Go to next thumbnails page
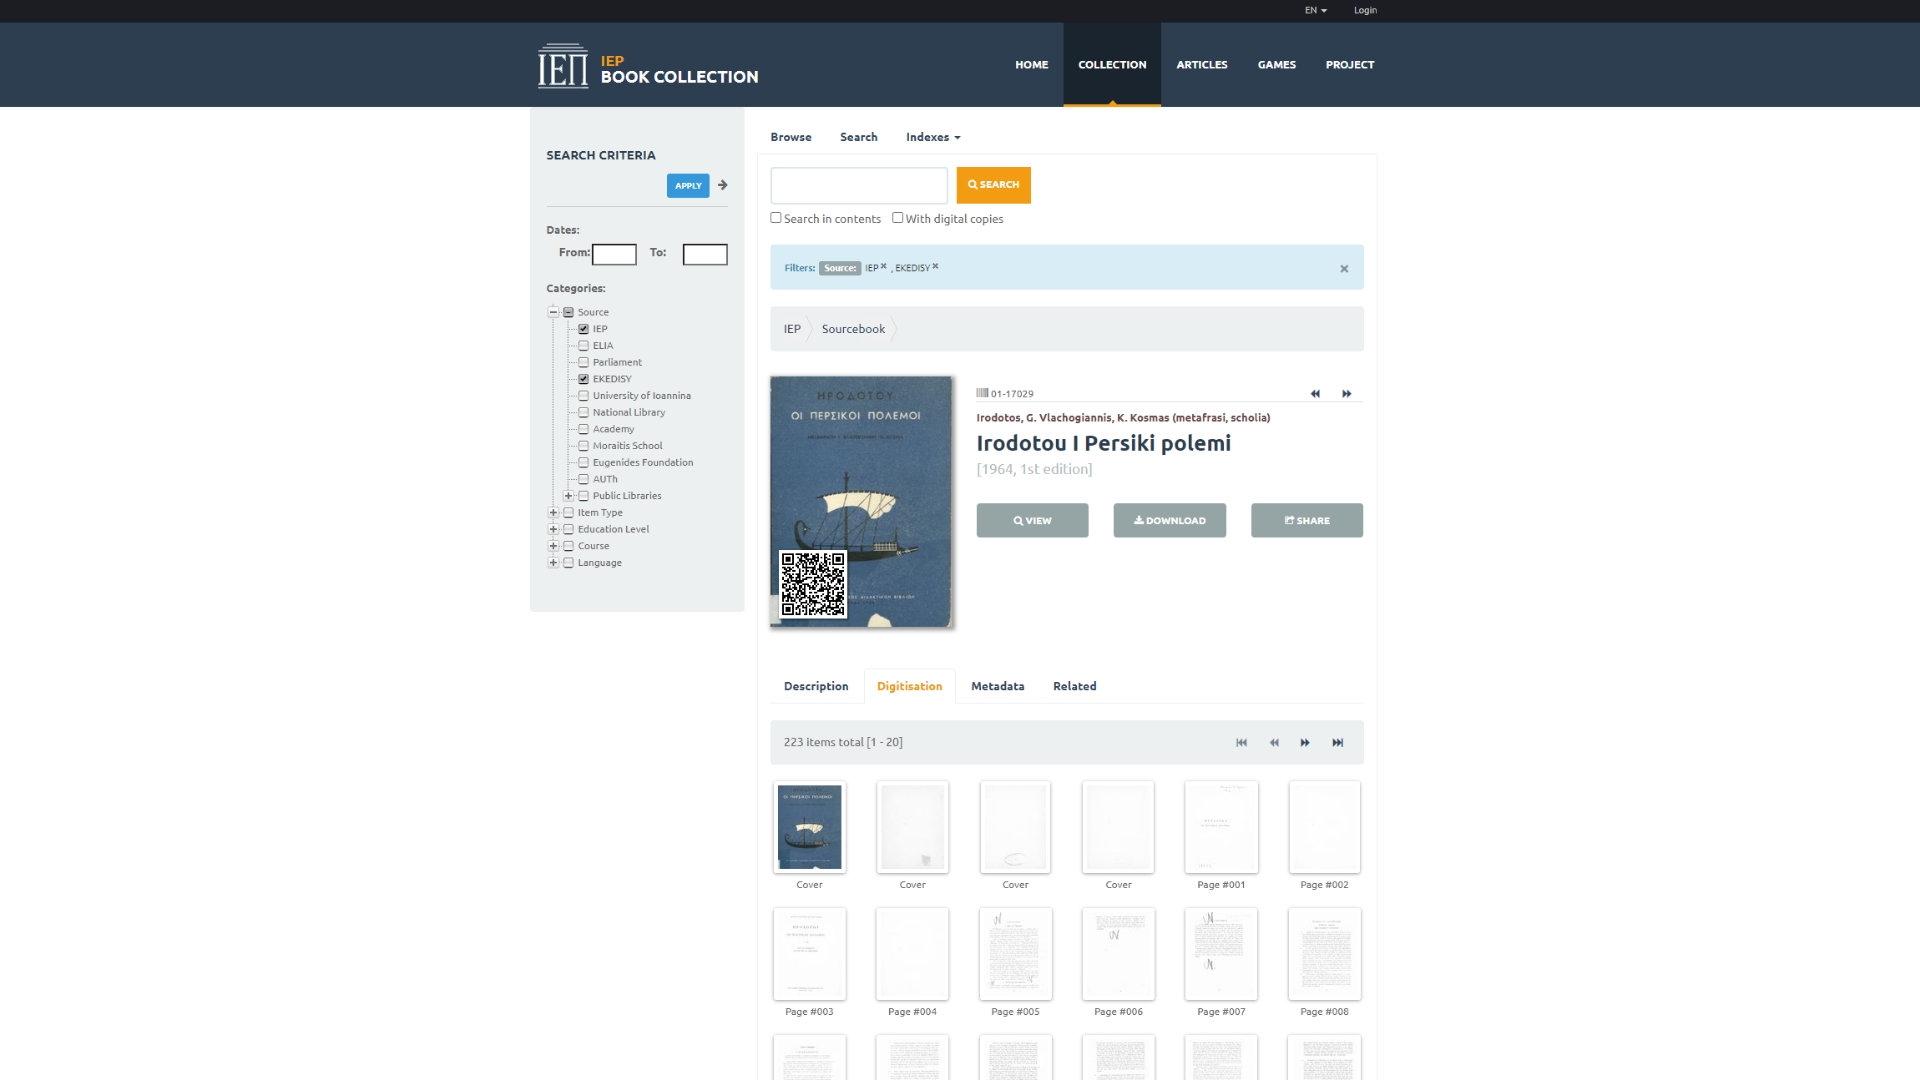 [x=1305, y=743]
